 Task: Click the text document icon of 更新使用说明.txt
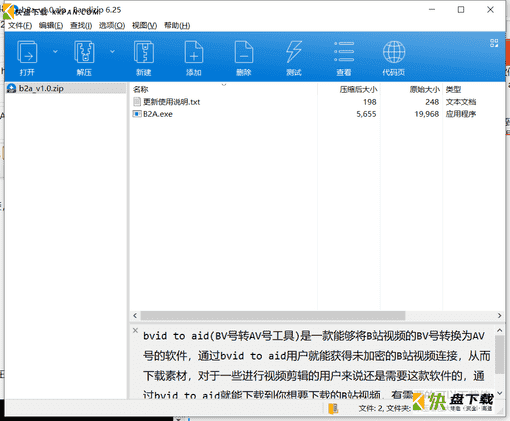(137, 102)
